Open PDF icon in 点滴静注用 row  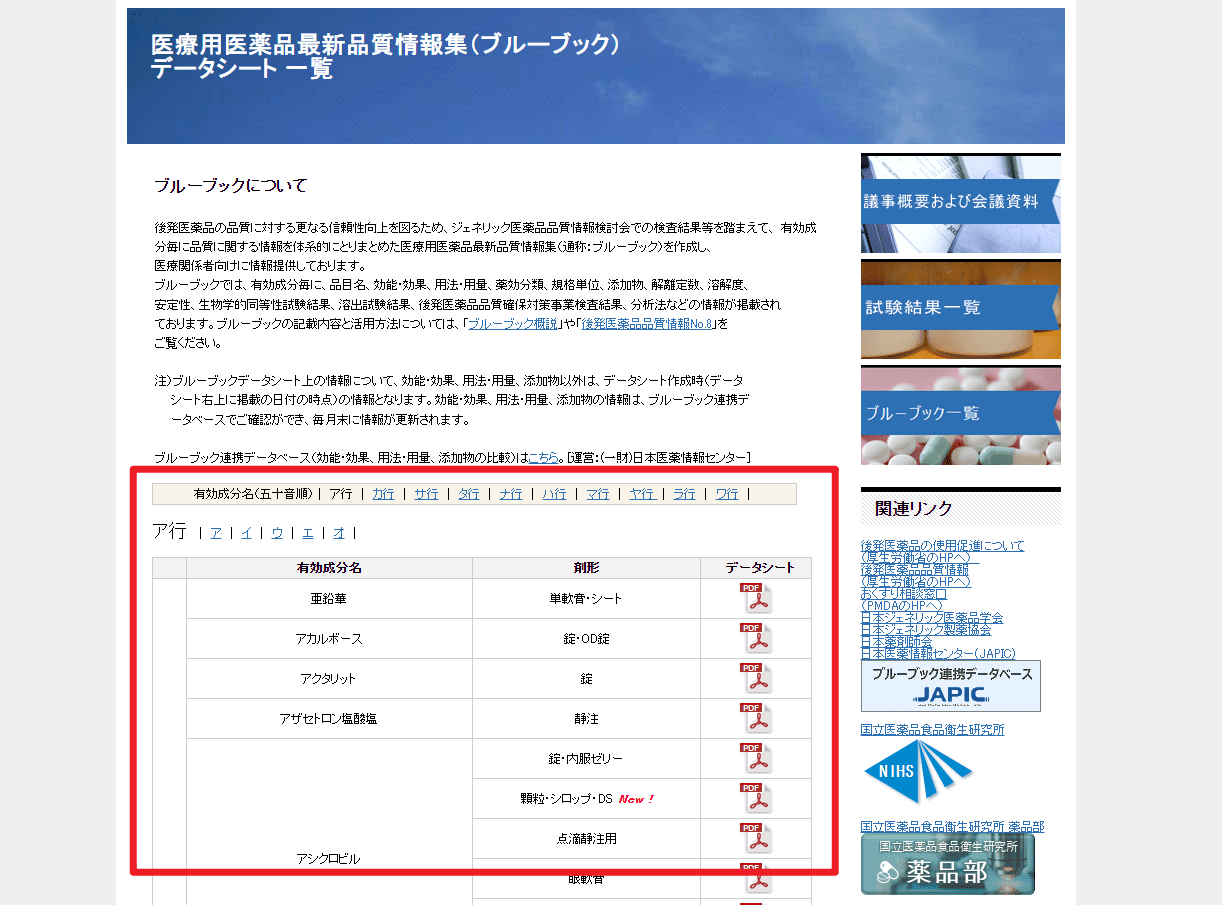tap(756, 838)
